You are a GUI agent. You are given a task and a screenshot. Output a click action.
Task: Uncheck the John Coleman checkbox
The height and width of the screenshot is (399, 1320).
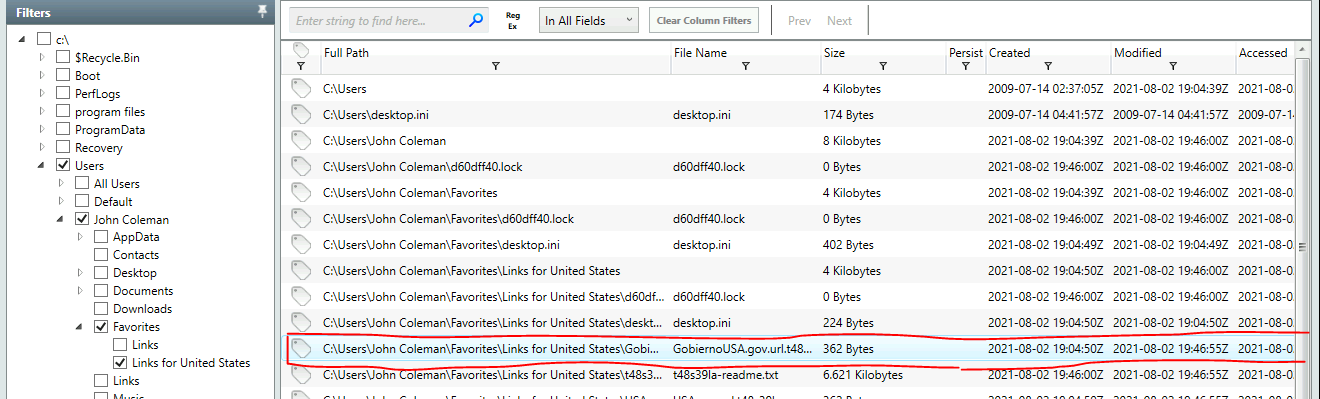click(x=82, y=219)
